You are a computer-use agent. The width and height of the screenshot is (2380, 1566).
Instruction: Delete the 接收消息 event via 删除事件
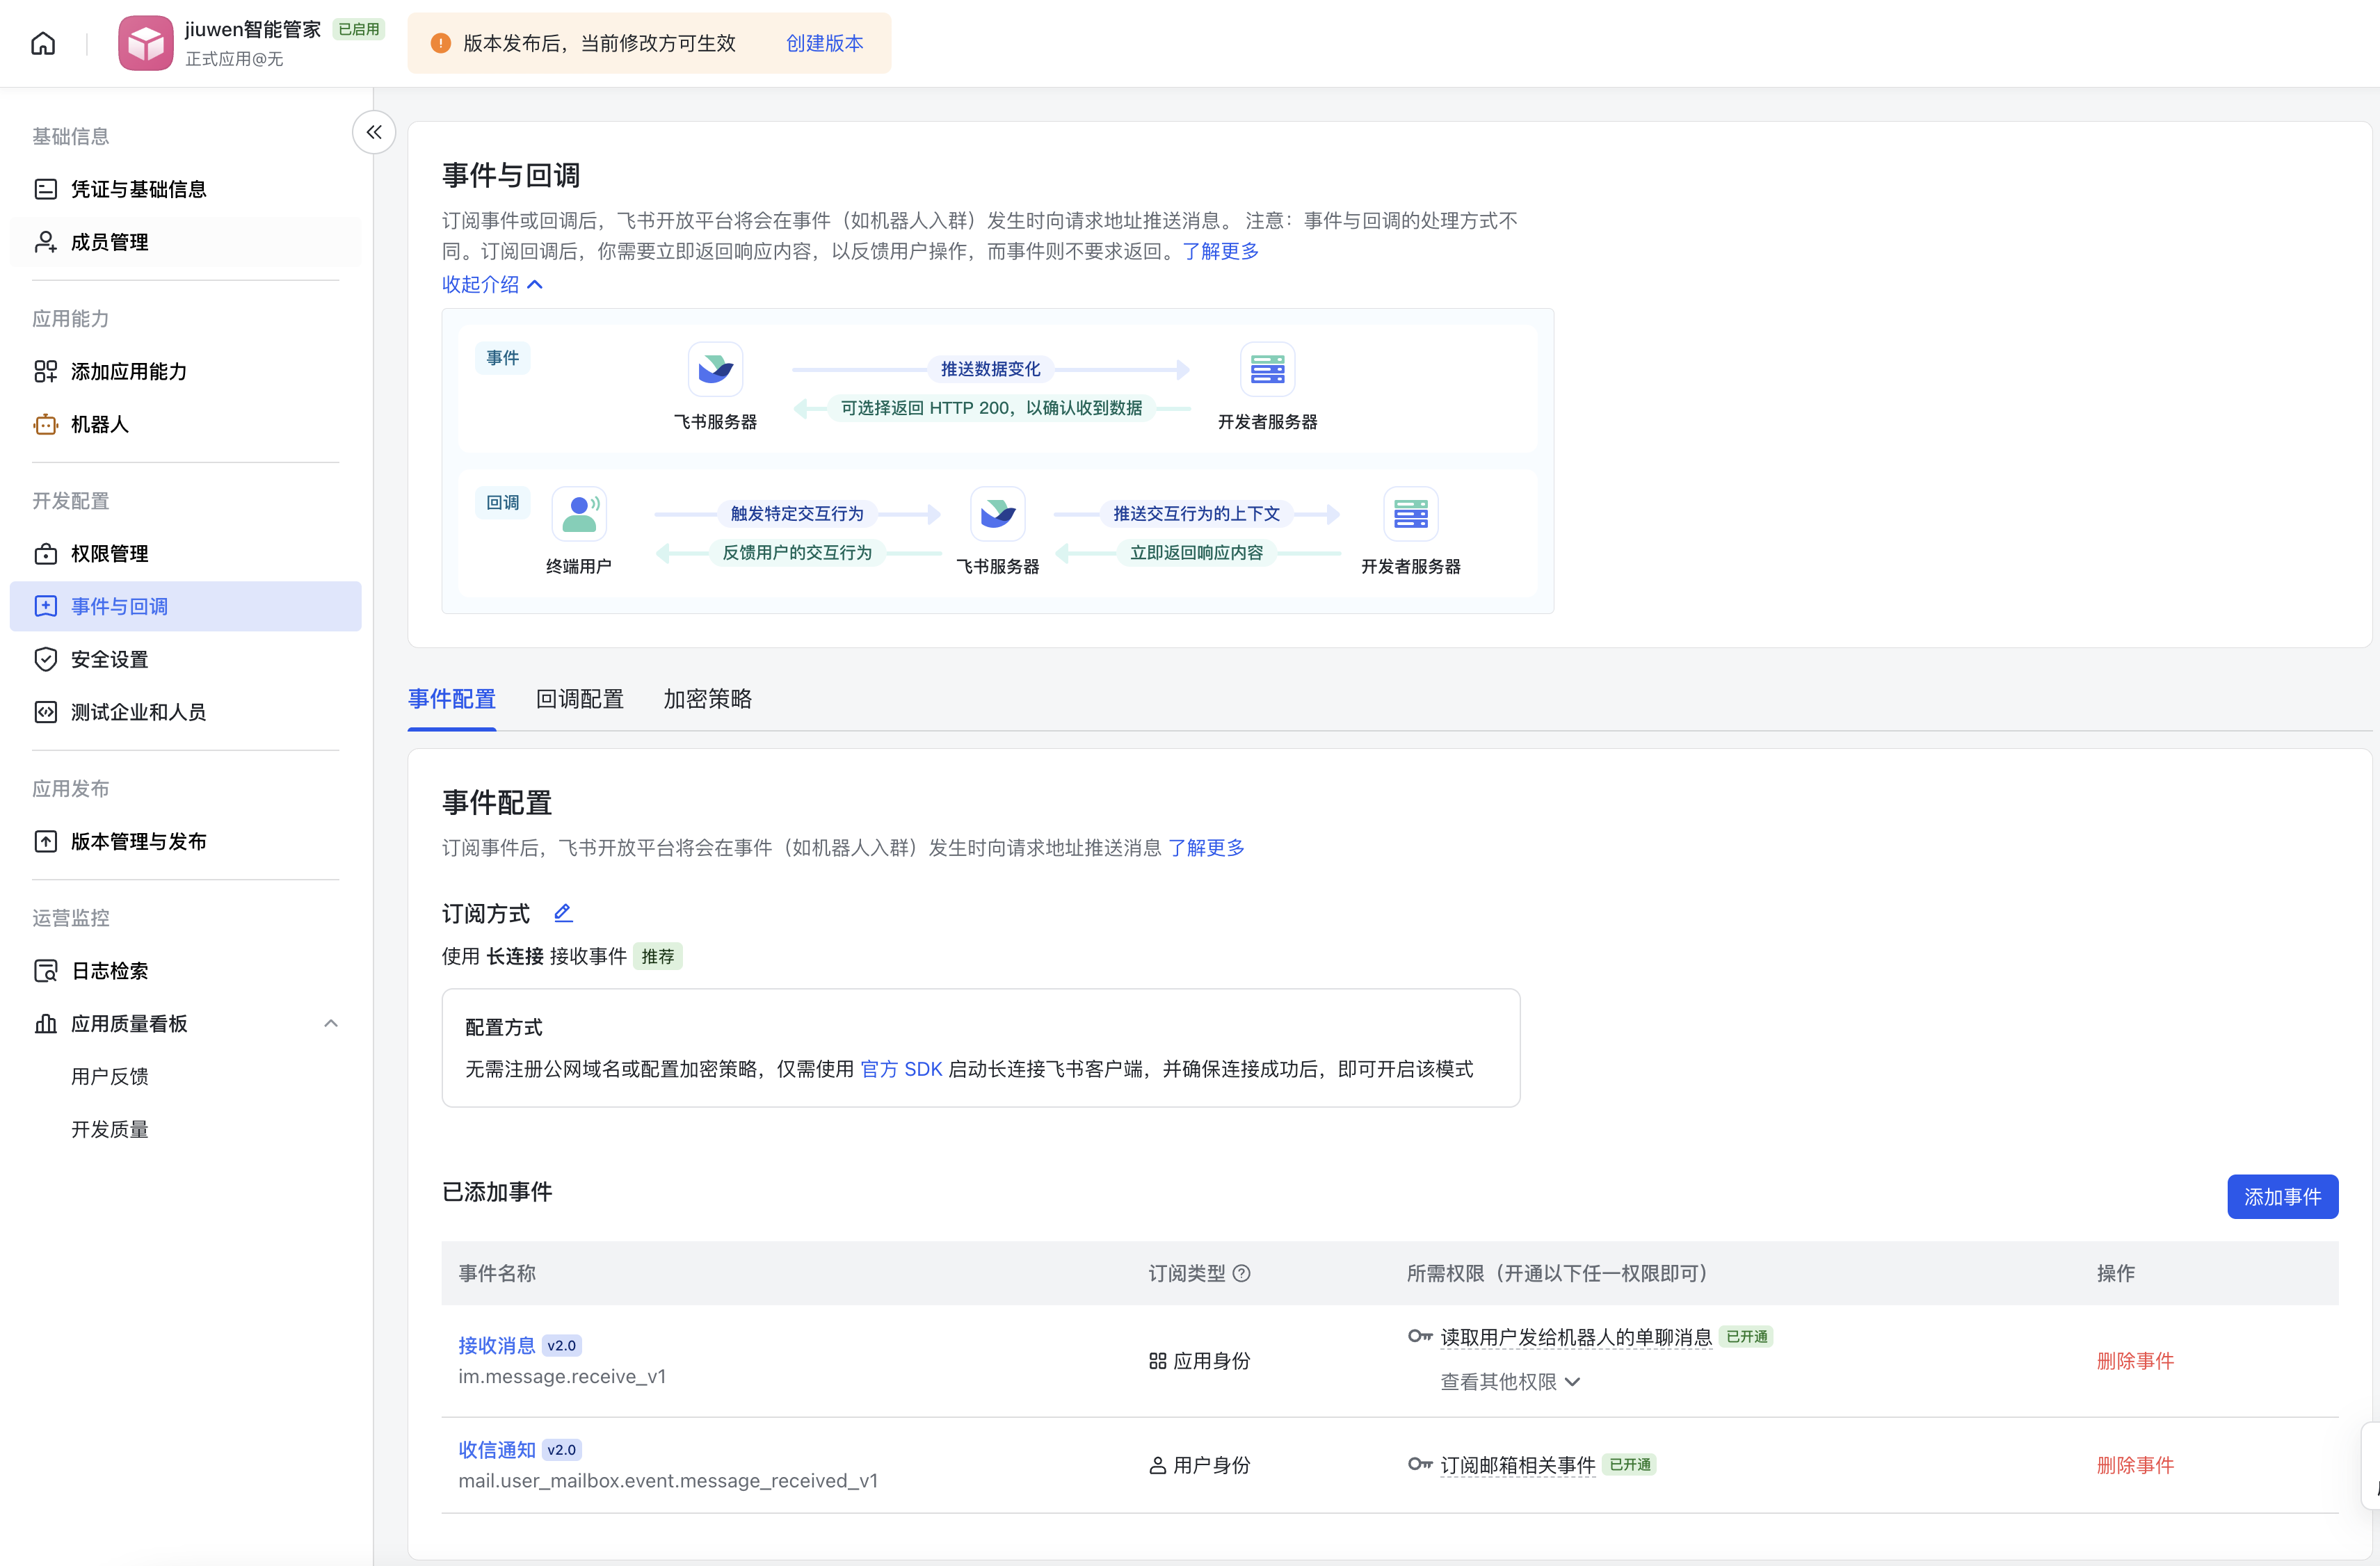pyautogui.click(x=2135, y=1360)
